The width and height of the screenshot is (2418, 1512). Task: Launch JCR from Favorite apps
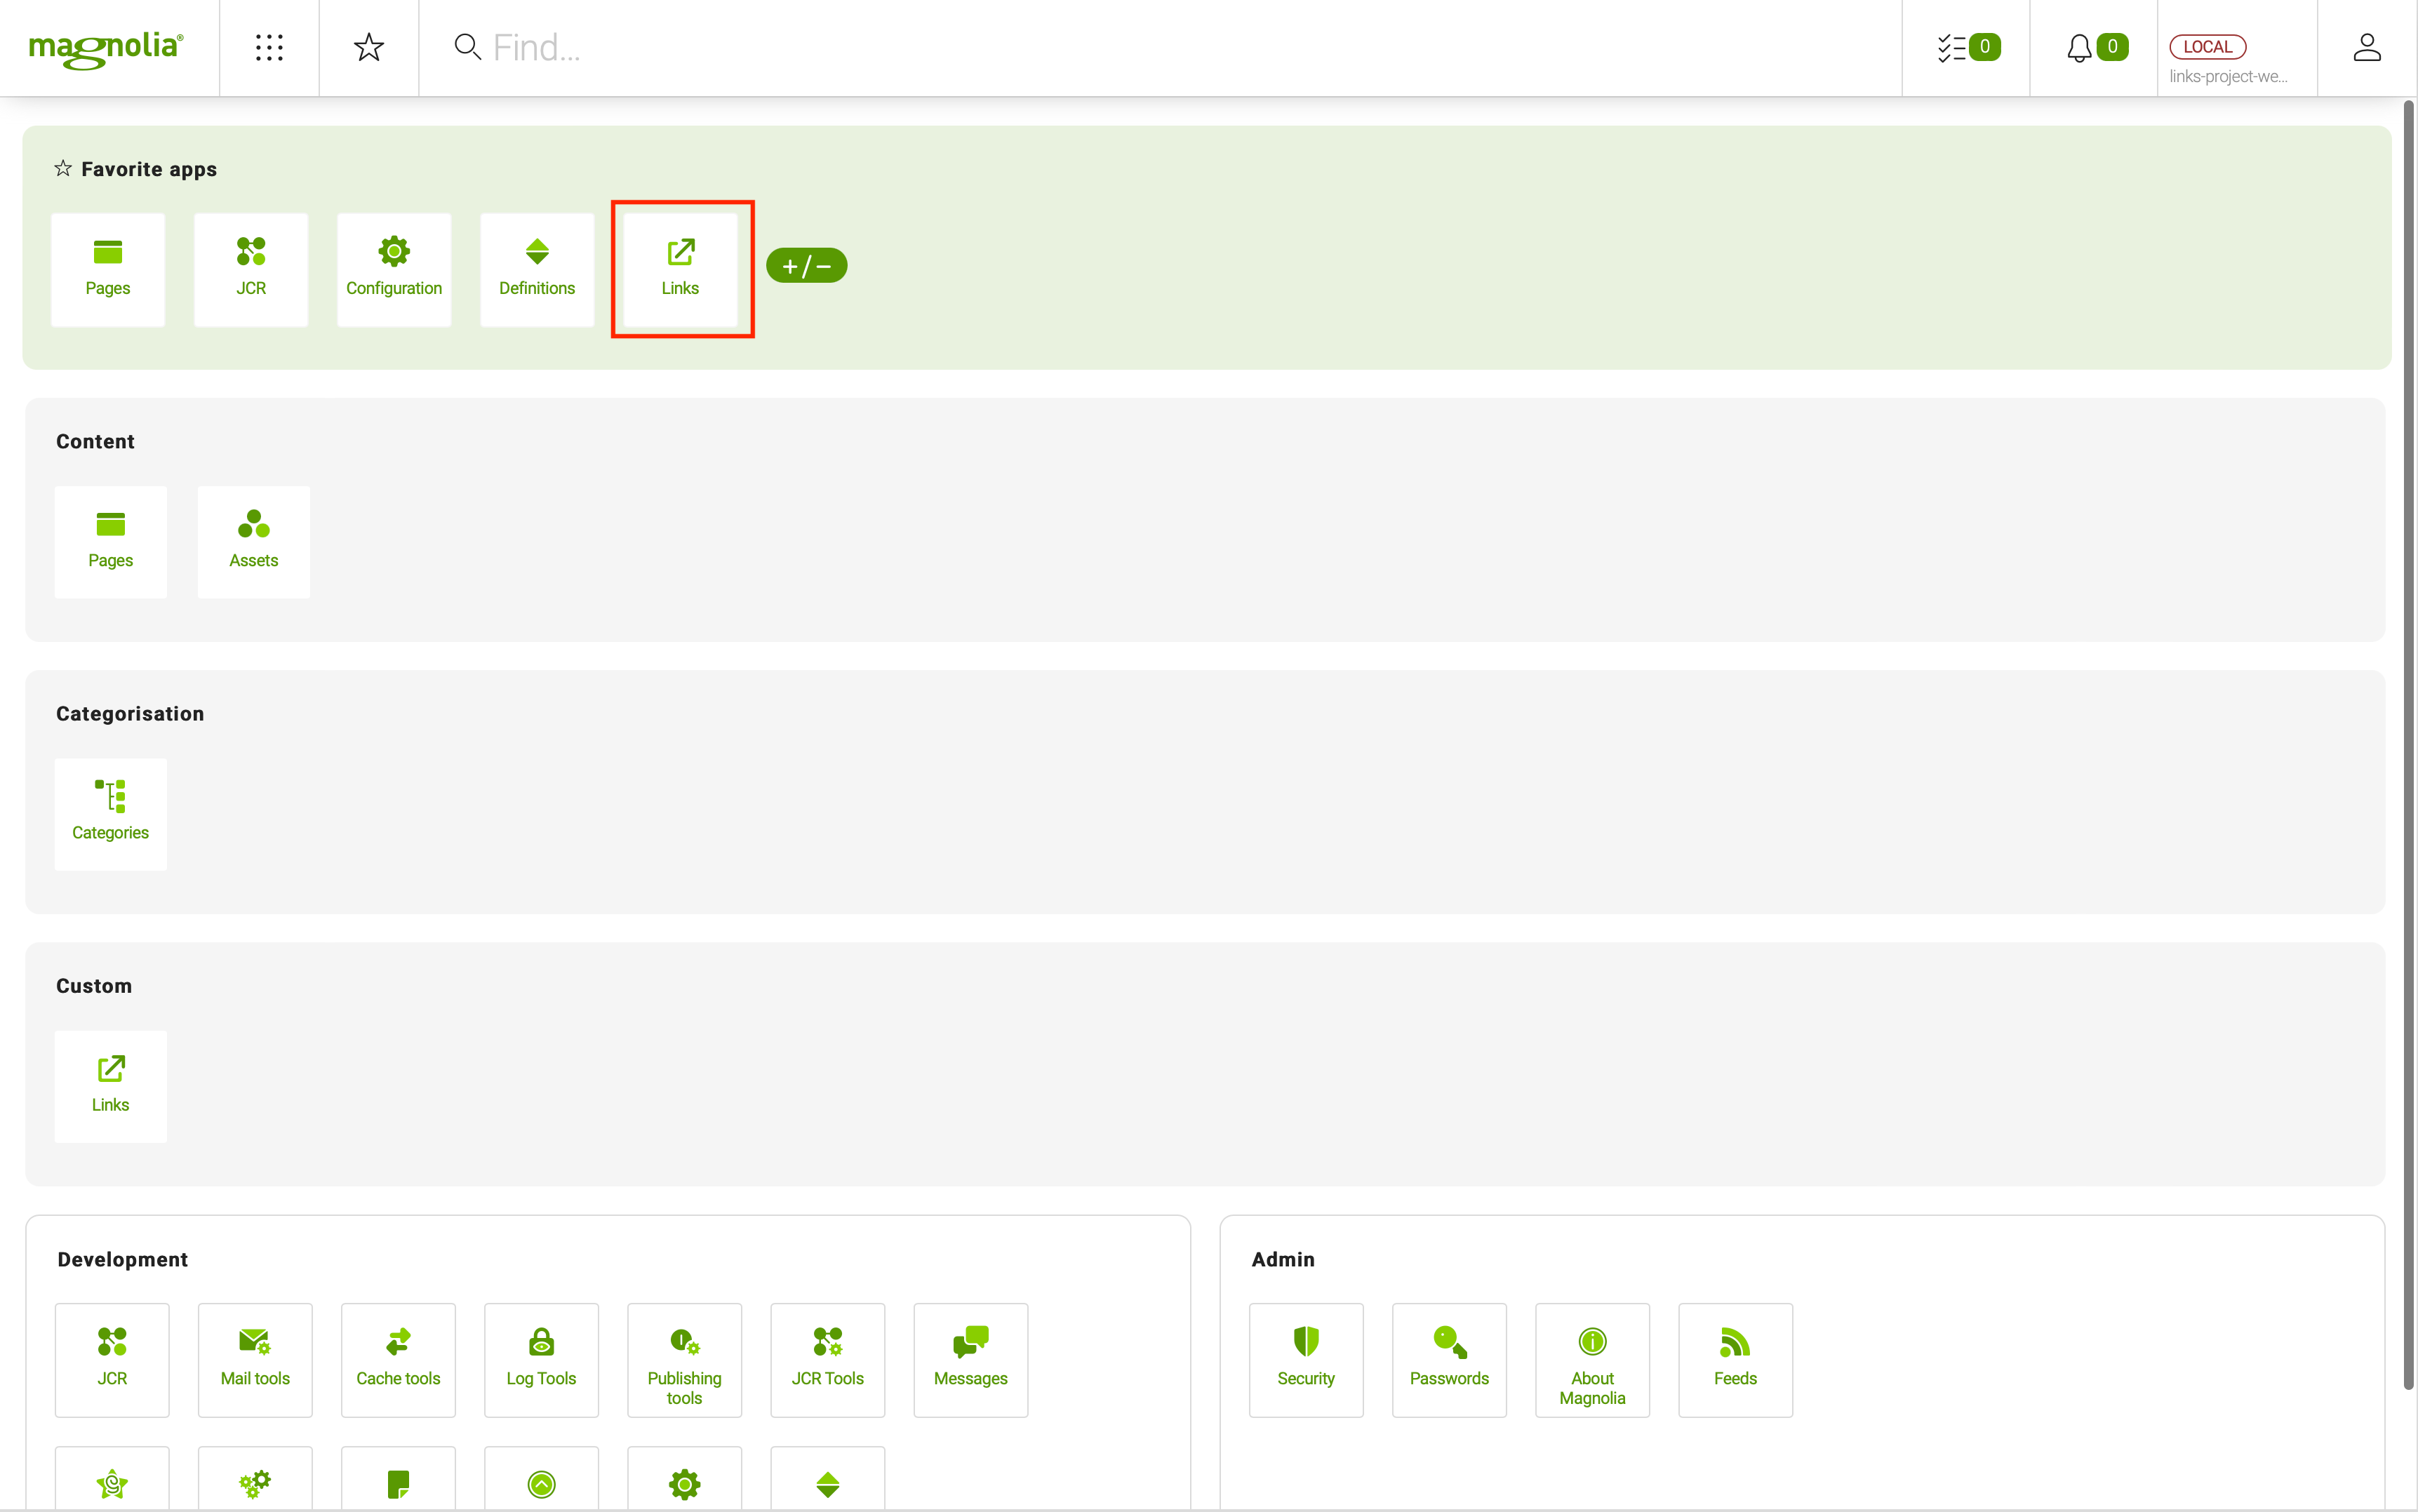click(x=251, y=268)
